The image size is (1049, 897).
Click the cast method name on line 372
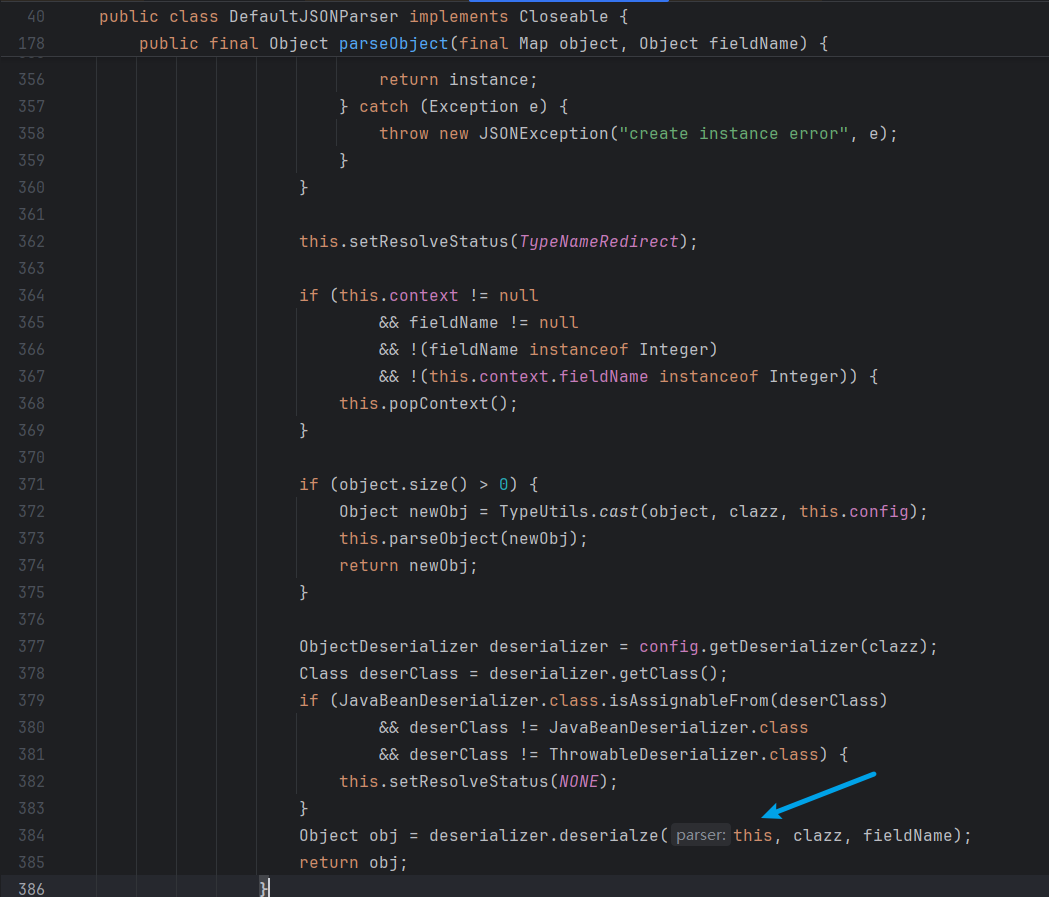[x=618, y=512]
